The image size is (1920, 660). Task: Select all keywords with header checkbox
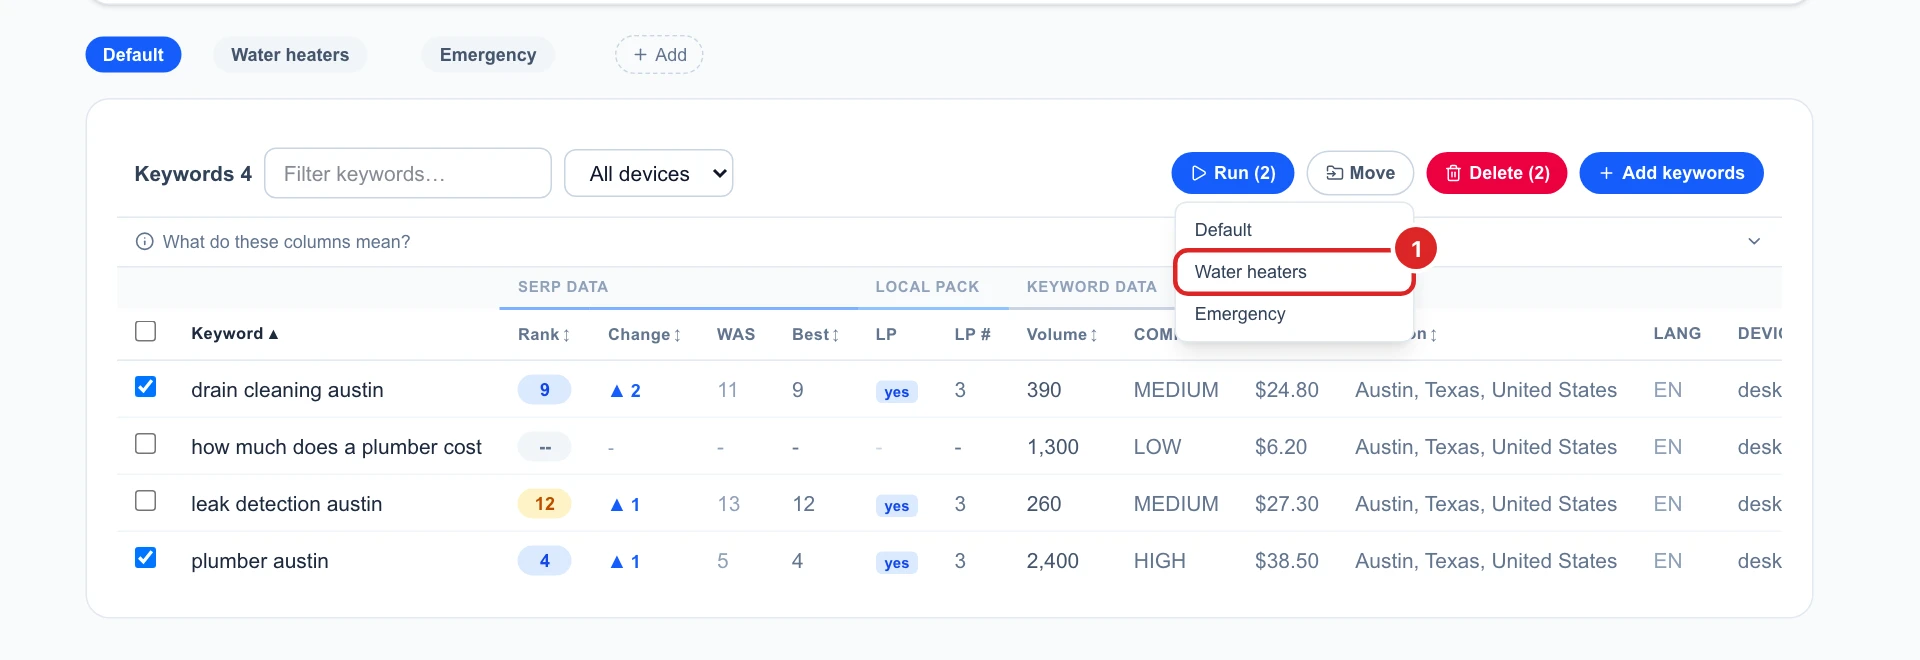pyautogui.click(x=146, y=331)
